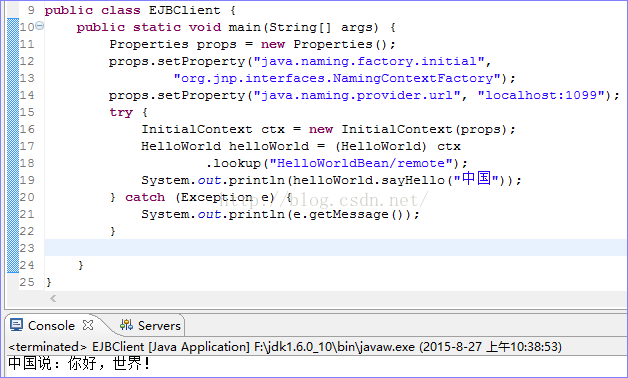Image resolution: width=628 pixels, height=378 pixels.
Task: Click line number 16 in gutter
Action: tap(27, 129)
